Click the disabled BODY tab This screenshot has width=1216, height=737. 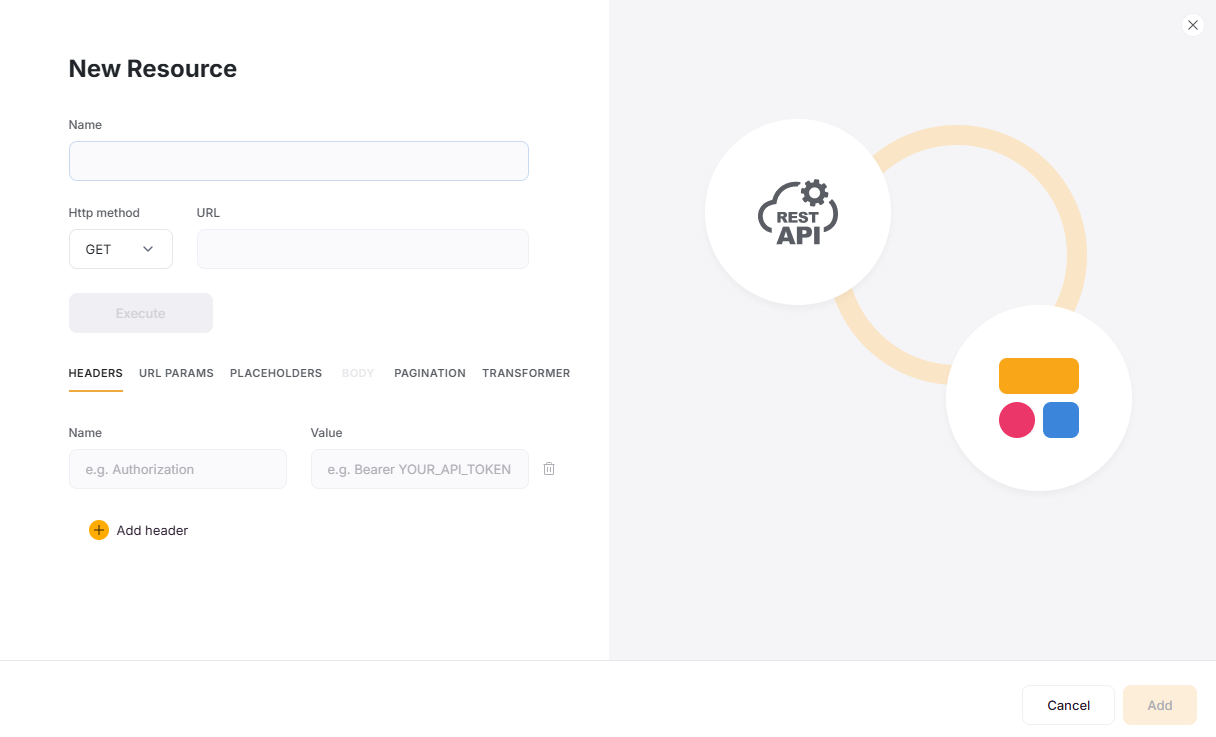click(358, 373)
